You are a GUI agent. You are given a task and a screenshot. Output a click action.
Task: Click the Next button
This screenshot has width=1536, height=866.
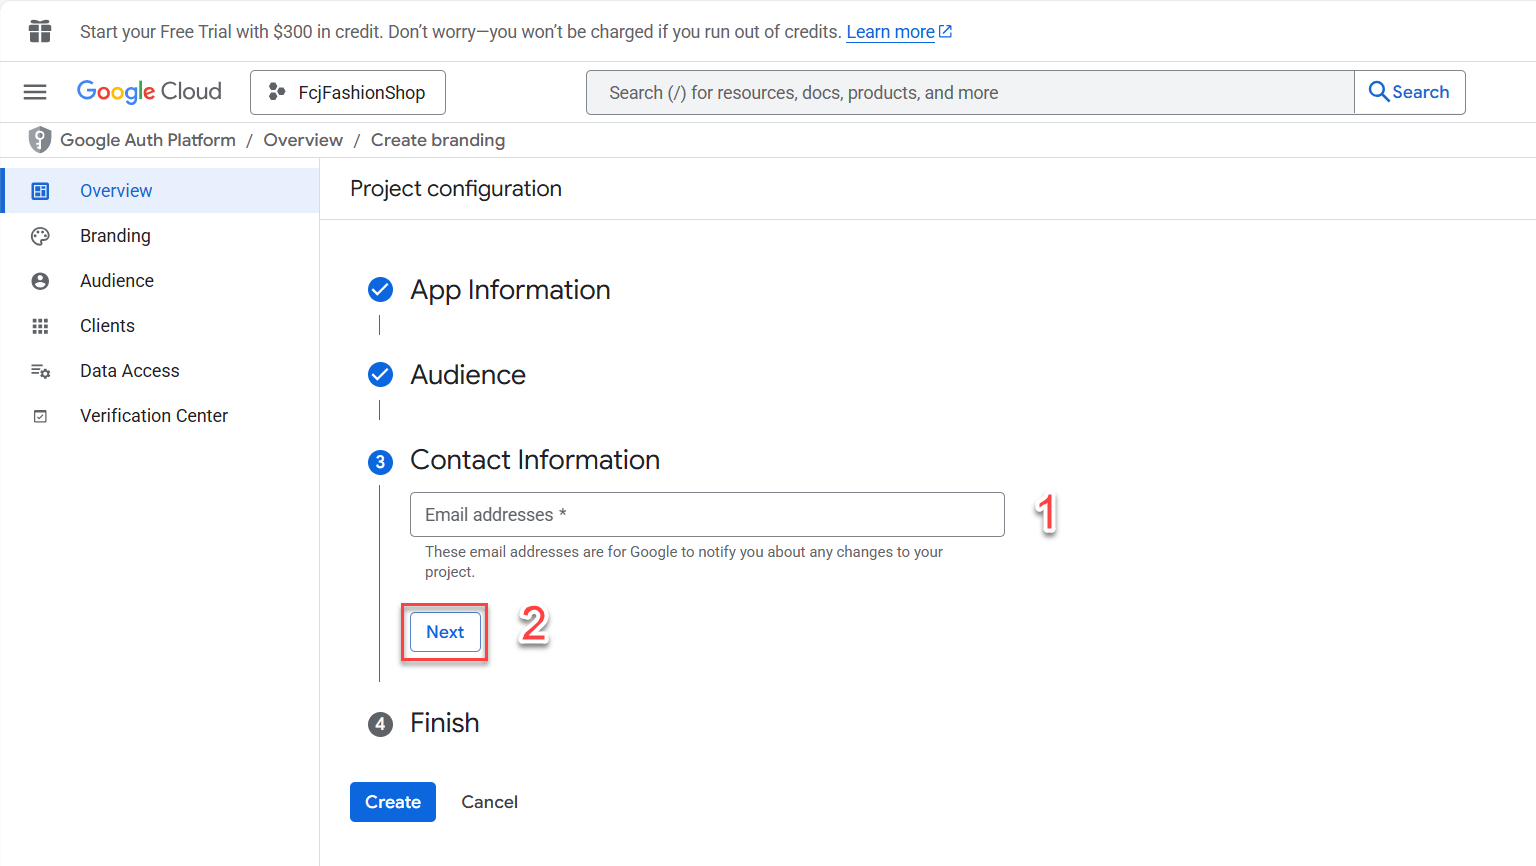pyautogui.click(x=445, y=632)
